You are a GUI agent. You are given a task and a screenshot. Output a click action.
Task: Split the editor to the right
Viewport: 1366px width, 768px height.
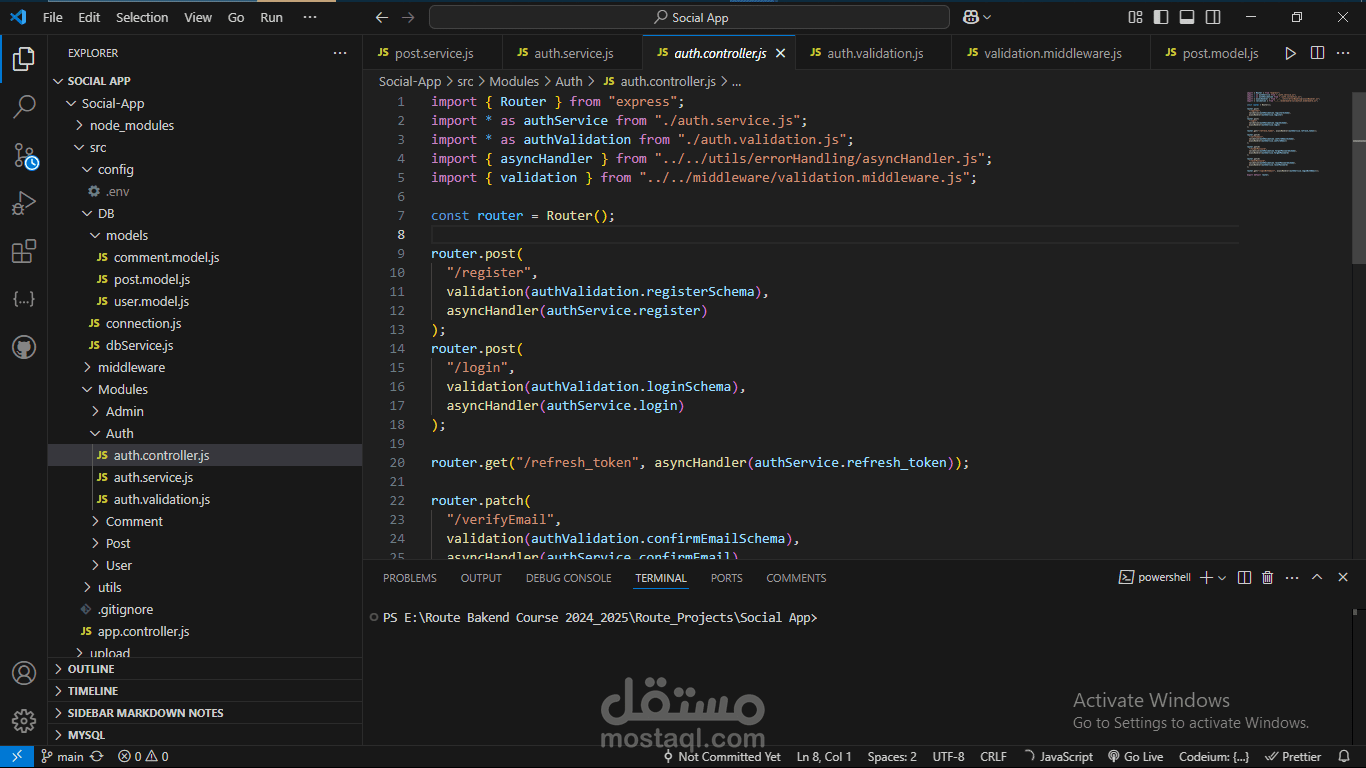click(x=1317, y=53)
